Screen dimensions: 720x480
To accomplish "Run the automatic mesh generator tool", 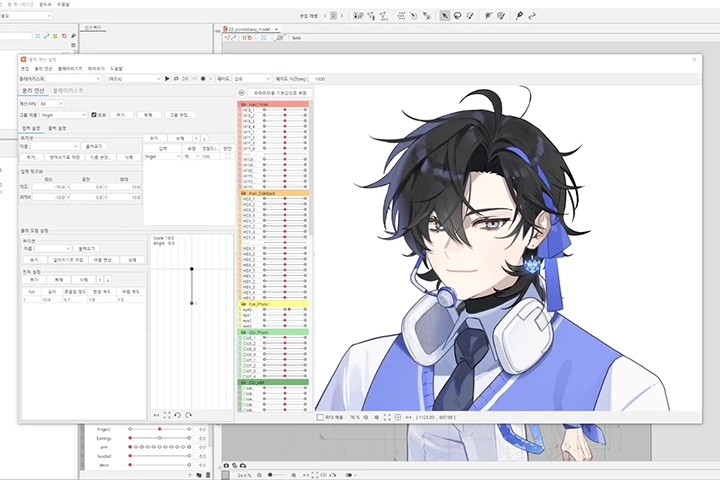I will (x=384, y=16).
